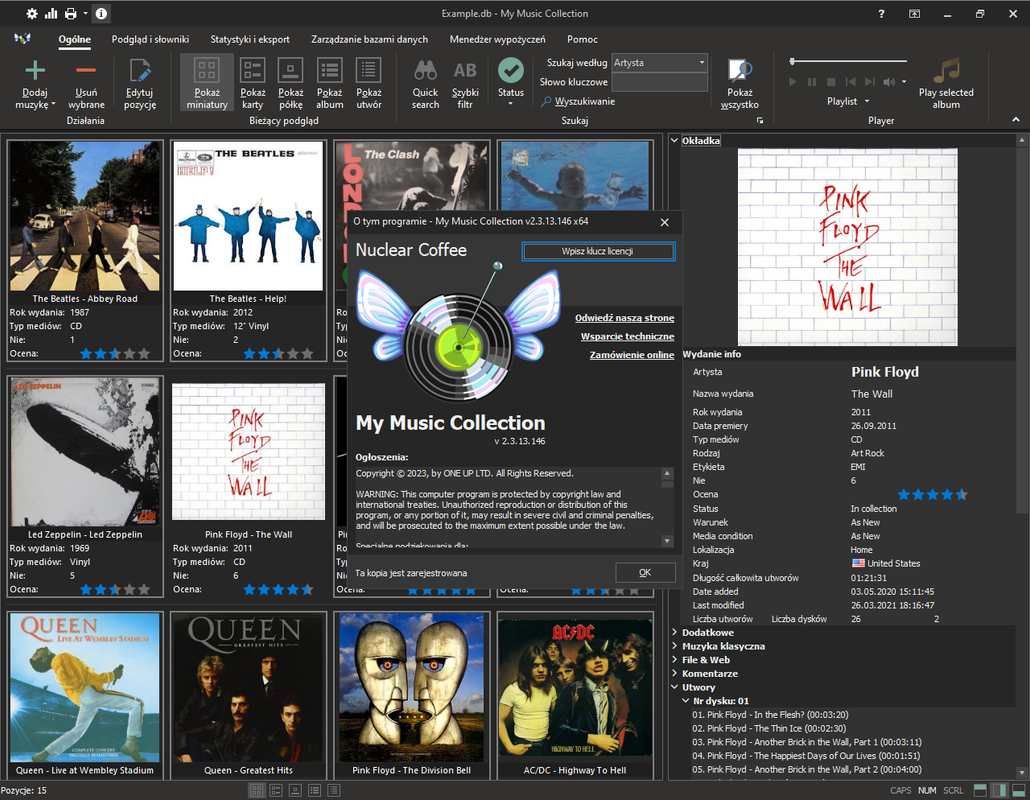Click Pokaż wszystko show all icon
The image size is (1030, 800).
740,84
